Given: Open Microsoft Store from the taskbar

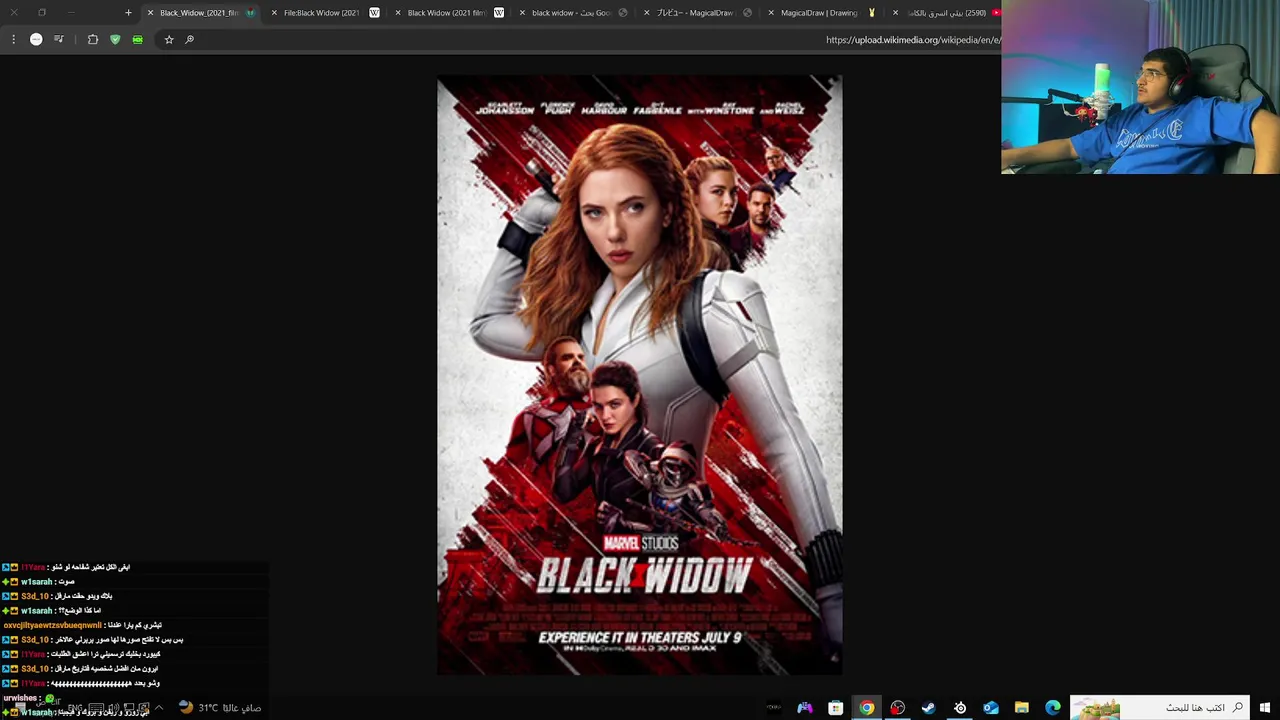Looking at the screenshot, I should (836, 708).
